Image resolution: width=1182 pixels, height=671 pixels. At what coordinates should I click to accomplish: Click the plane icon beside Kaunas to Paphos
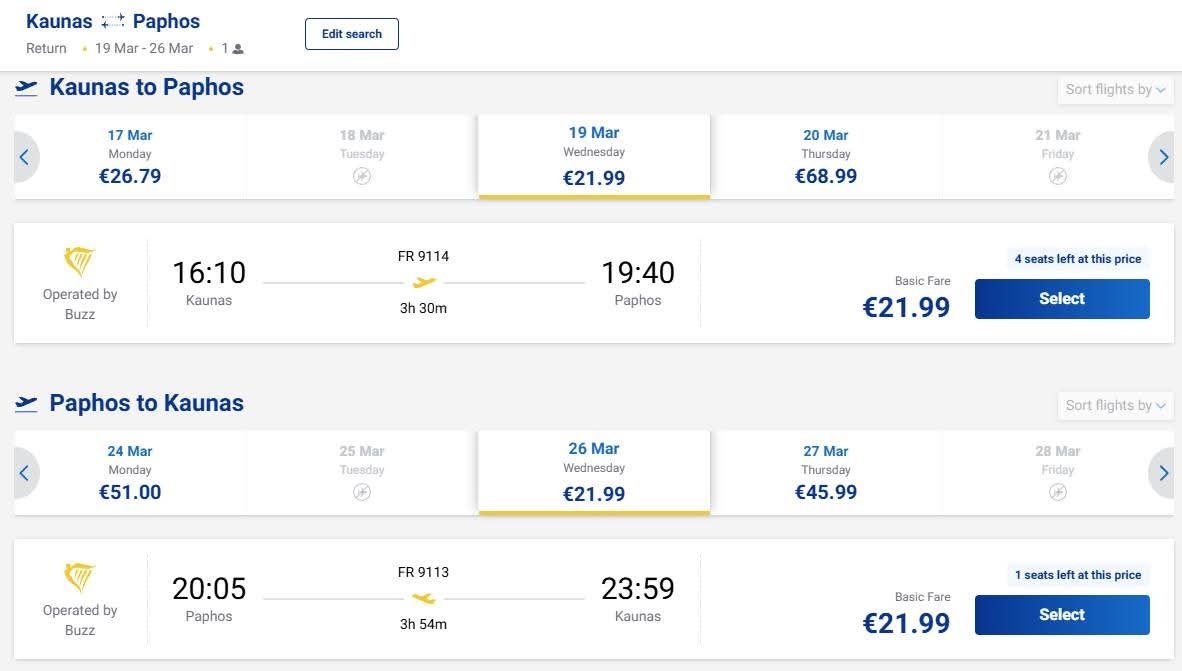pyautogui.click(x=26, y=88)
